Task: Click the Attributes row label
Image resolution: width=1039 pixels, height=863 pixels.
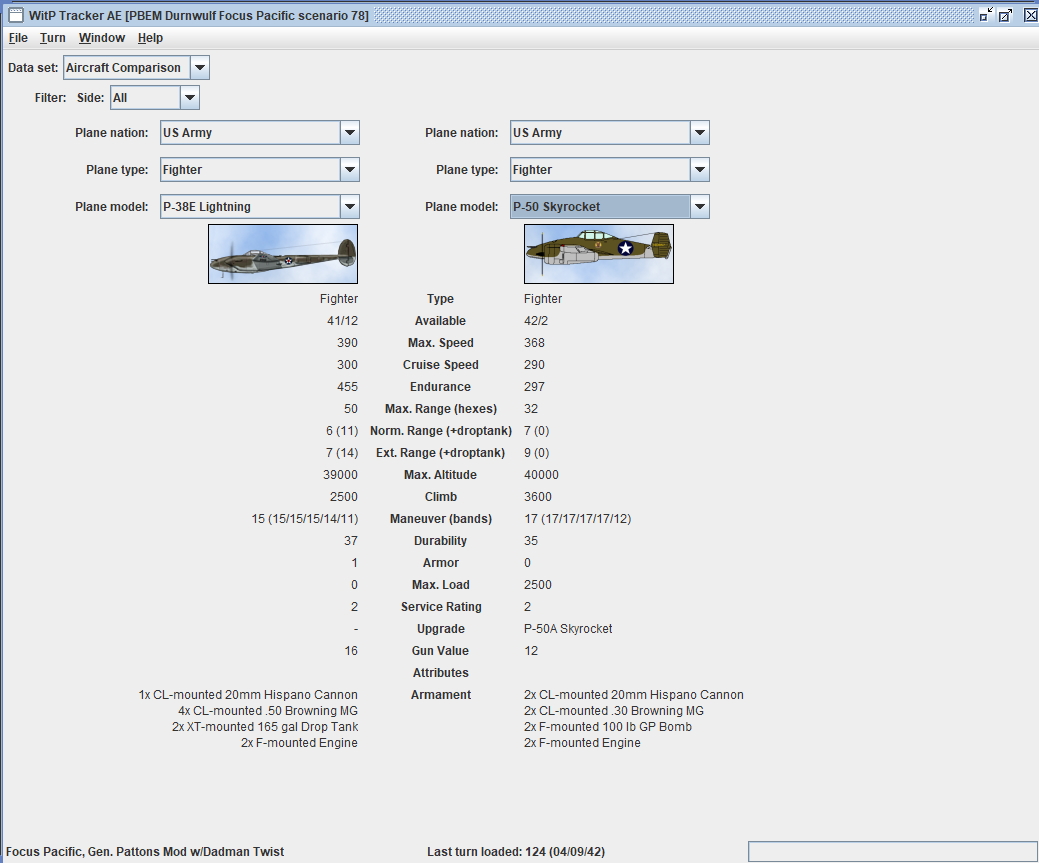Action: (x=441, y=673)
